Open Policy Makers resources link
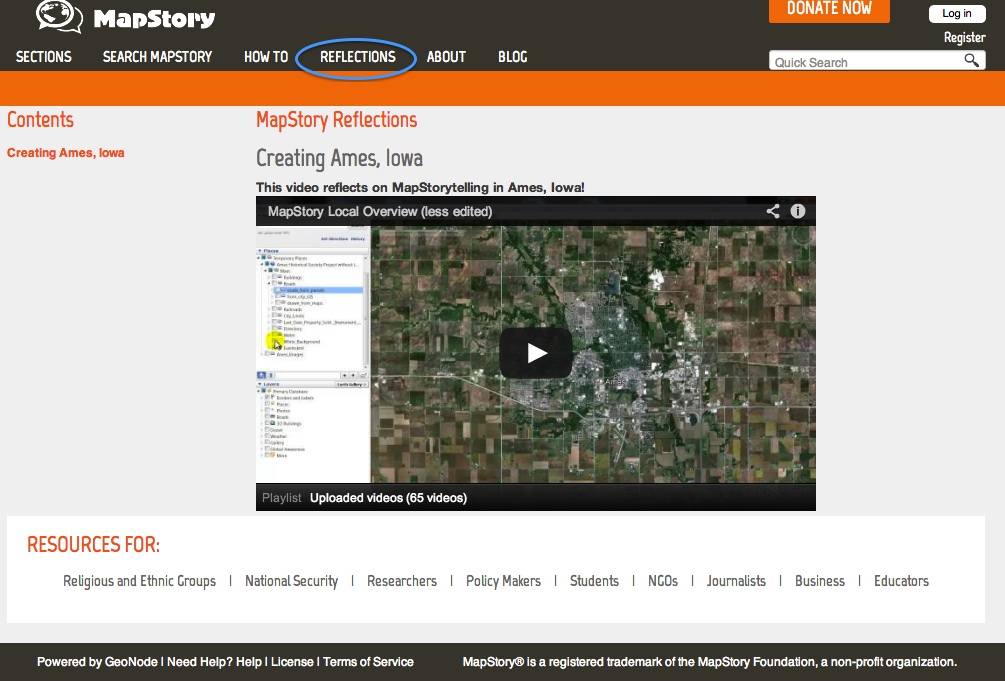The width and height of the screenshot is (1005, 681). (x=503, y=581)
